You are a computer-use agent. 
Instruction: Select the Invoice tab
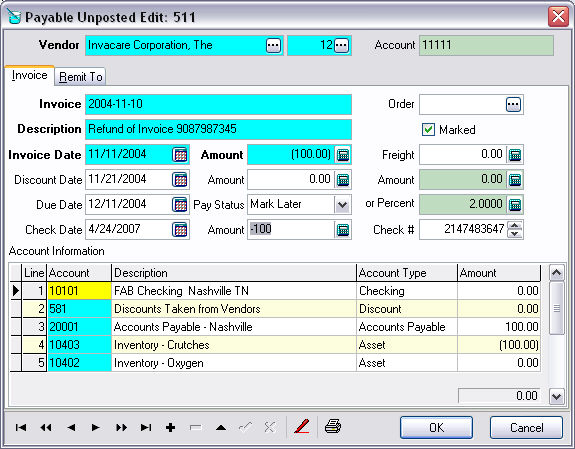click(29, 75)
